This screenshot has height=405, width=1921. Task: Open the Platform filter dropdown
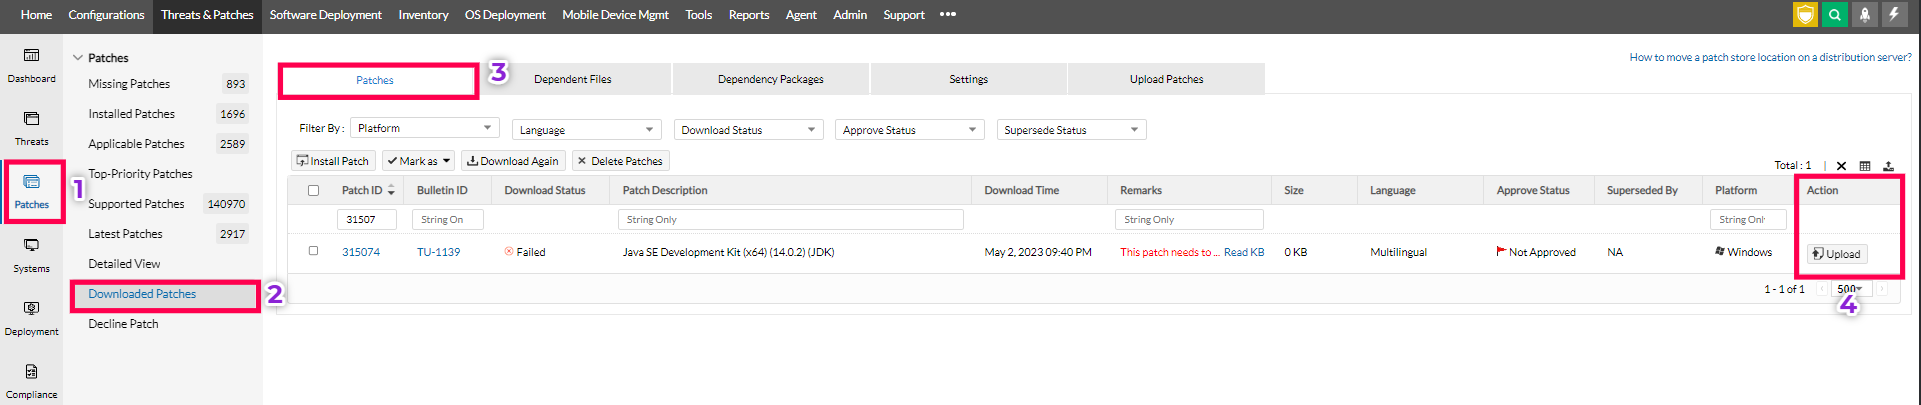(425, 128)
